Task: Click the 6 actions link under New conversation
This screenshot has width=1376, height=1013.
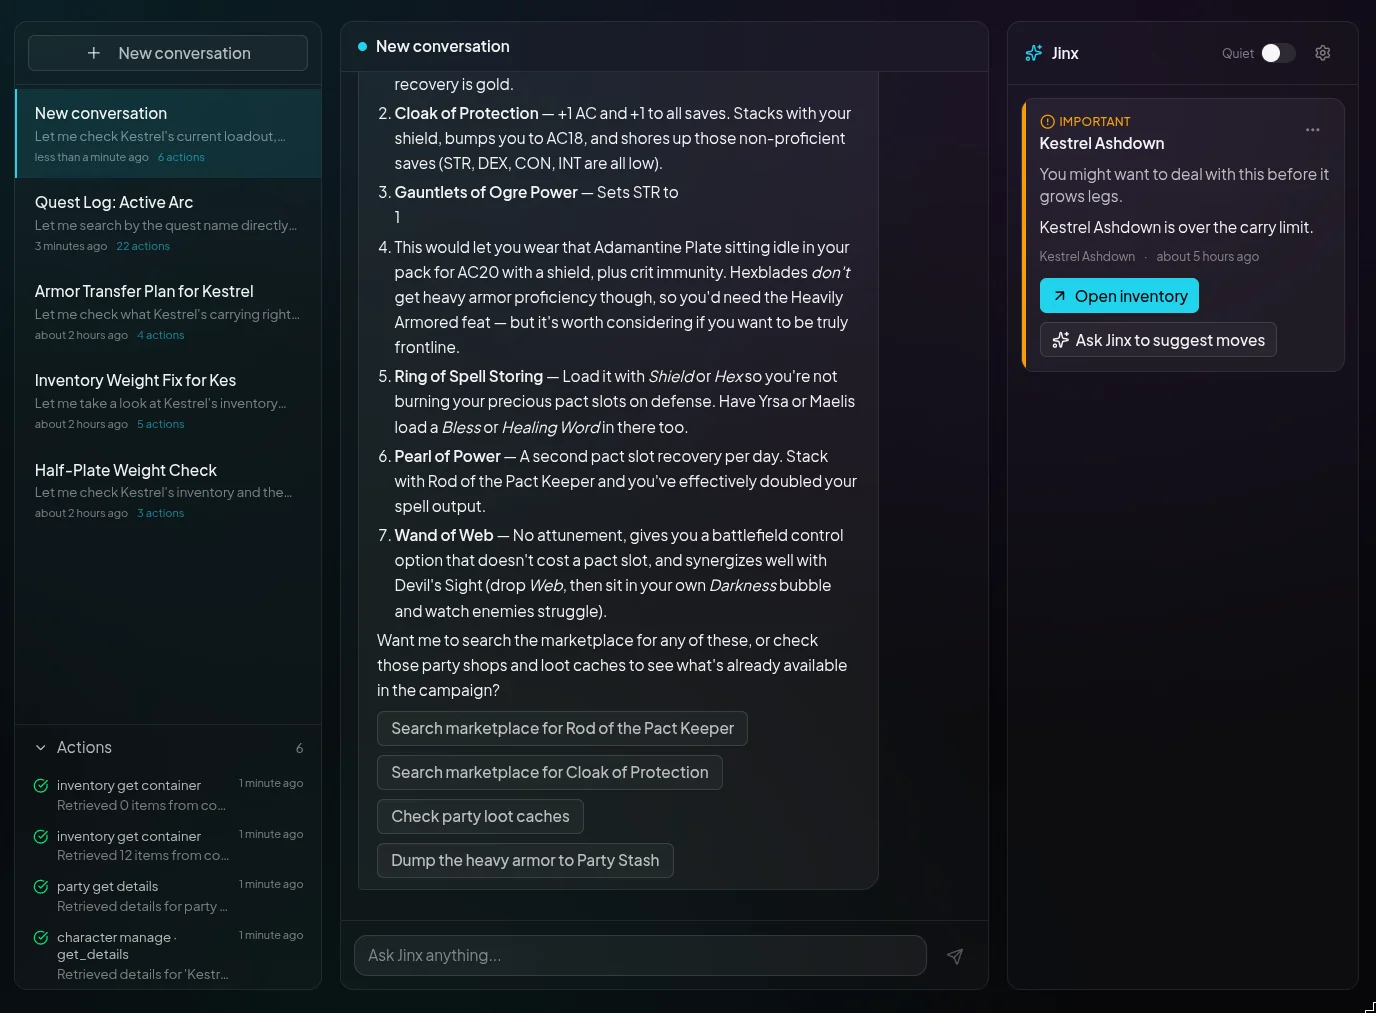Action: (x=181, y=157)
